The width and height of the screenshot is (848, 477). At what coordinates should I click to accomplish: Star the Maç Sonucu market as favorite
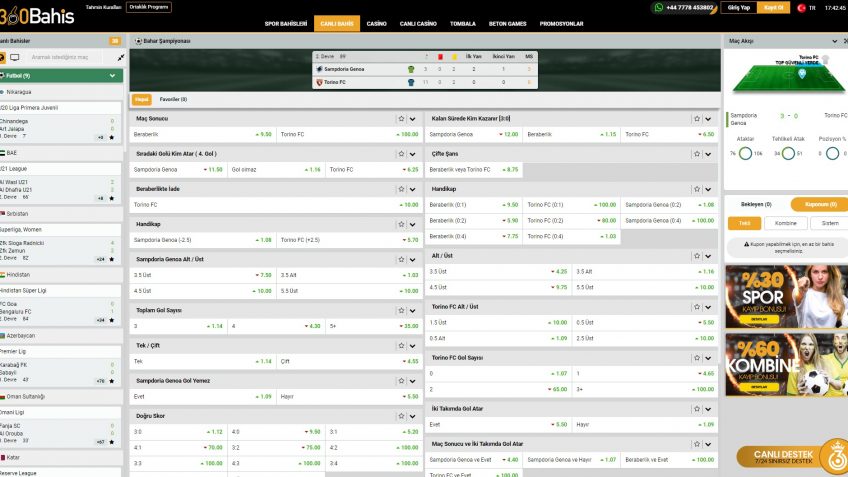401,118
